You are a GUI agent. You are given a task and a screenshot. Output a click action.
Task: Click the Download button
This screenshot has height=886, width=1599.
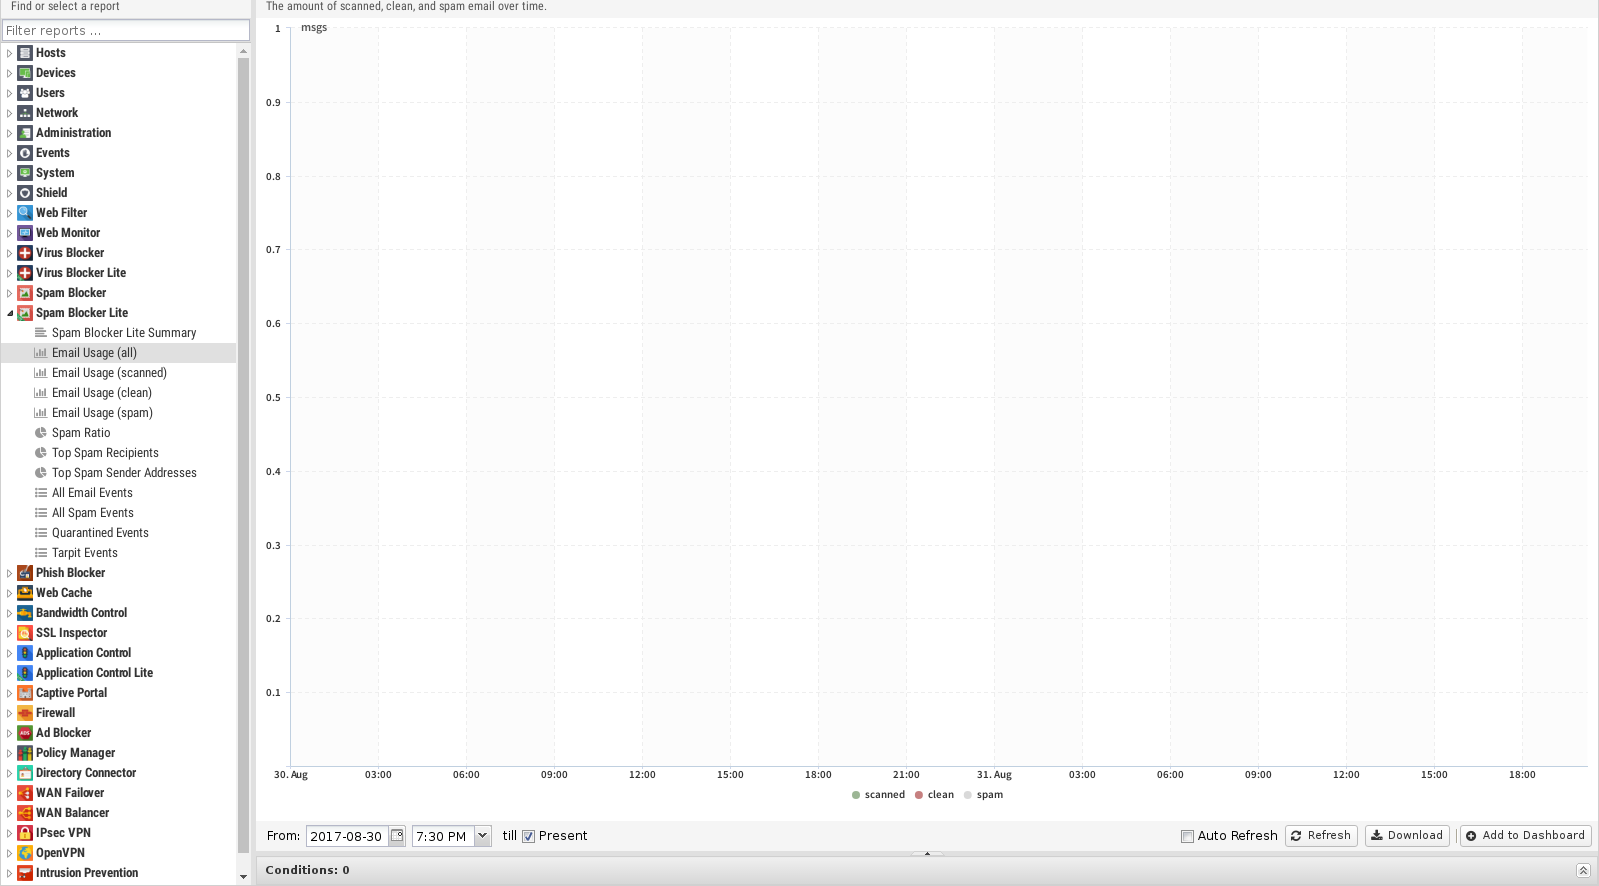1405,836
